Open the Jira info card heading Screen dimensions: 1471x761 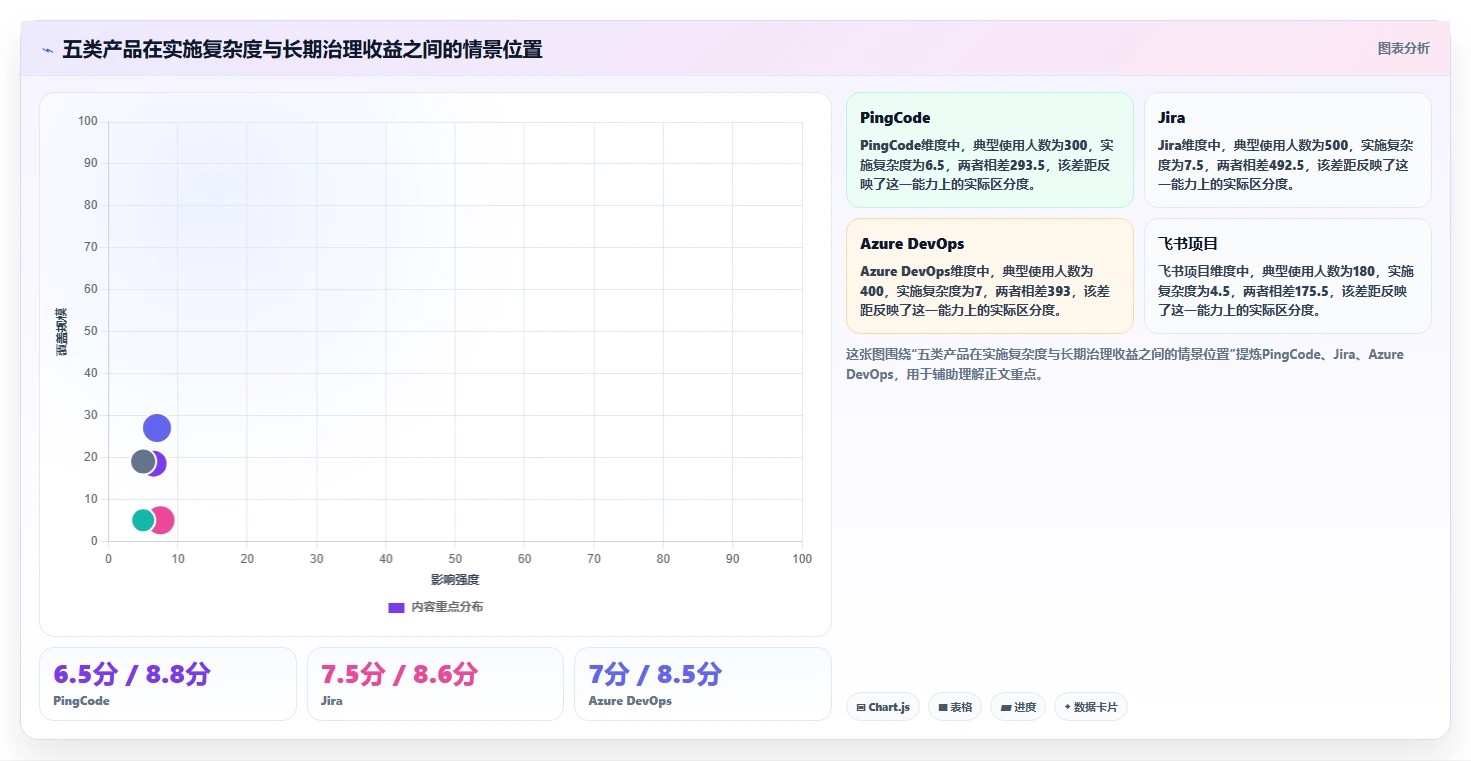[x=1172, y=117]
